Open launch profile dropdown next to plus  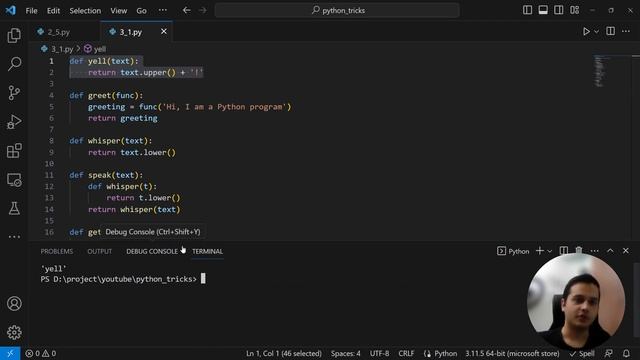pos(549,251)
